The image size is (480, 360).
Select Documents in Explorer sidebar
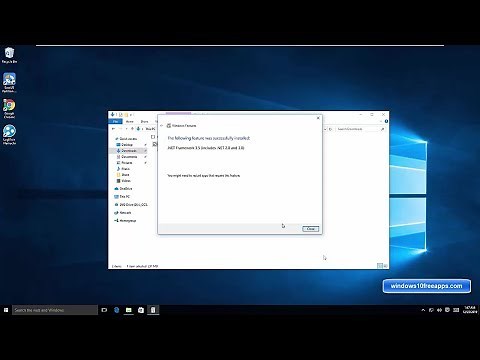tap(127, 157)
